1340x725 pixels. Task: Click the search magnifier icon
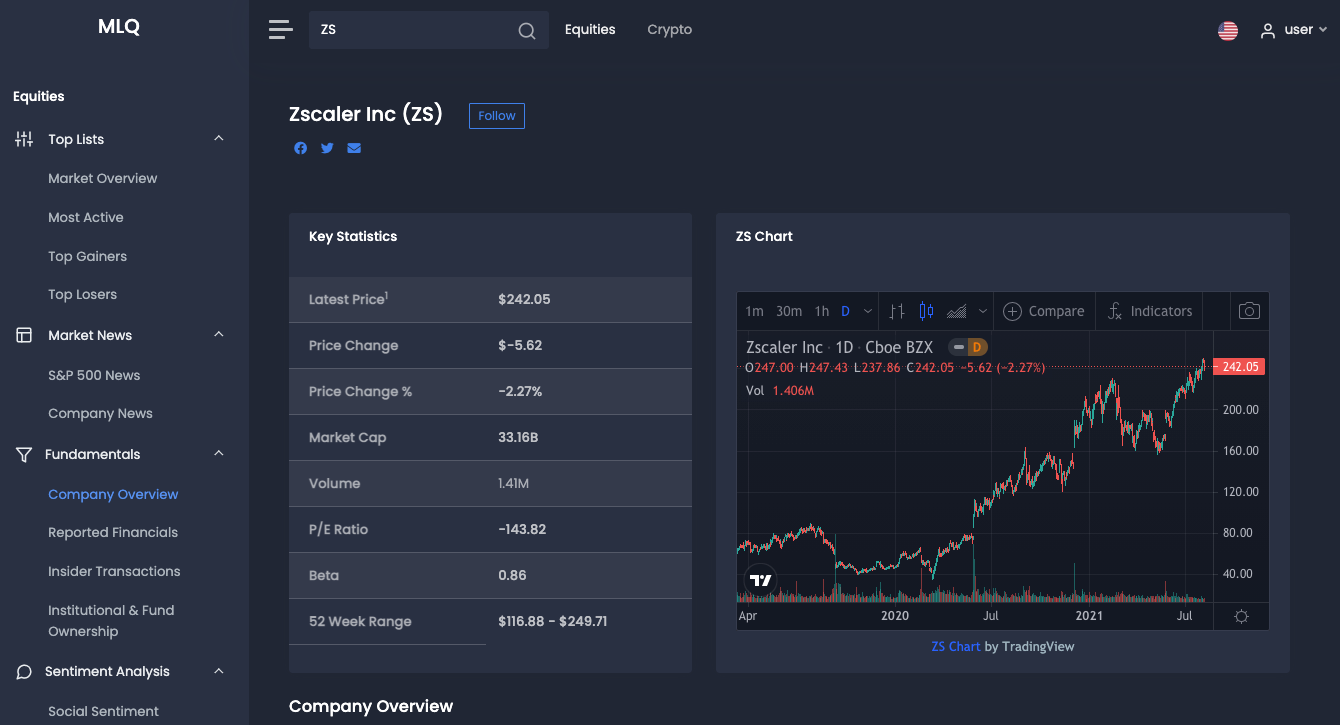point(527,31)
